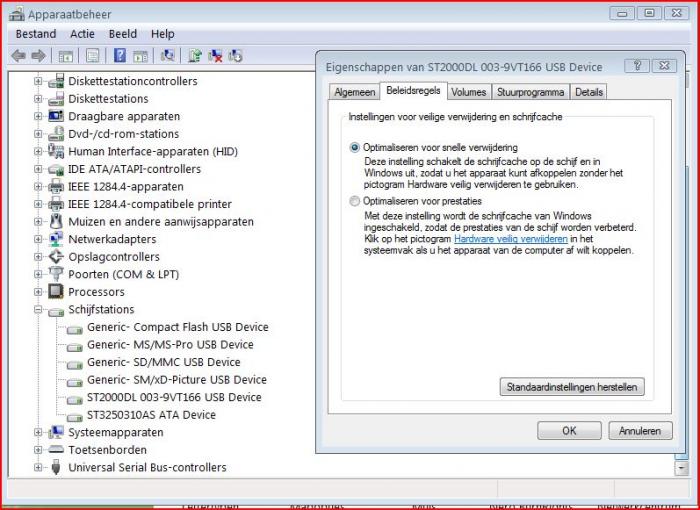The height and width of the screenshot is (510, 700).
Task: Open the Hardware veilig verwijderen link
Action: coord(511,239)
